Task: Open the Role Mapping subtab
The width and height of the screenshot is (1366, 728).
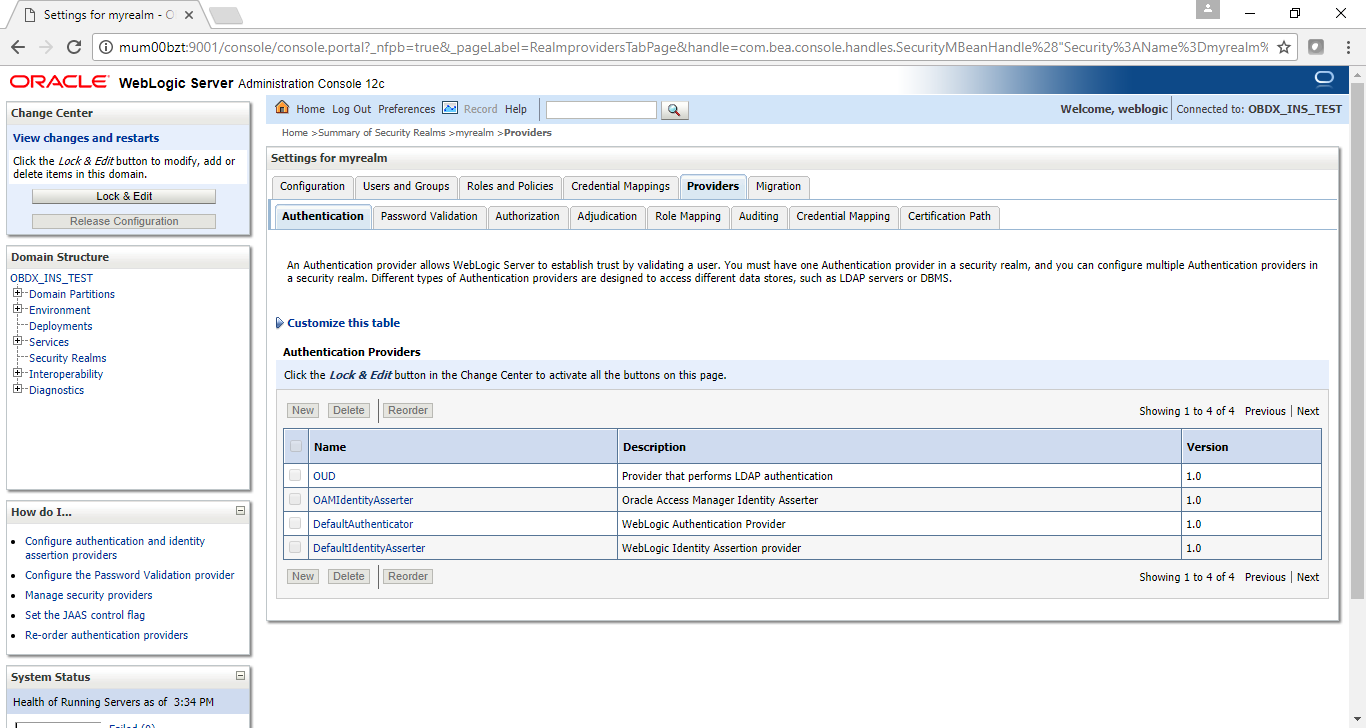Action: [688, 216]
